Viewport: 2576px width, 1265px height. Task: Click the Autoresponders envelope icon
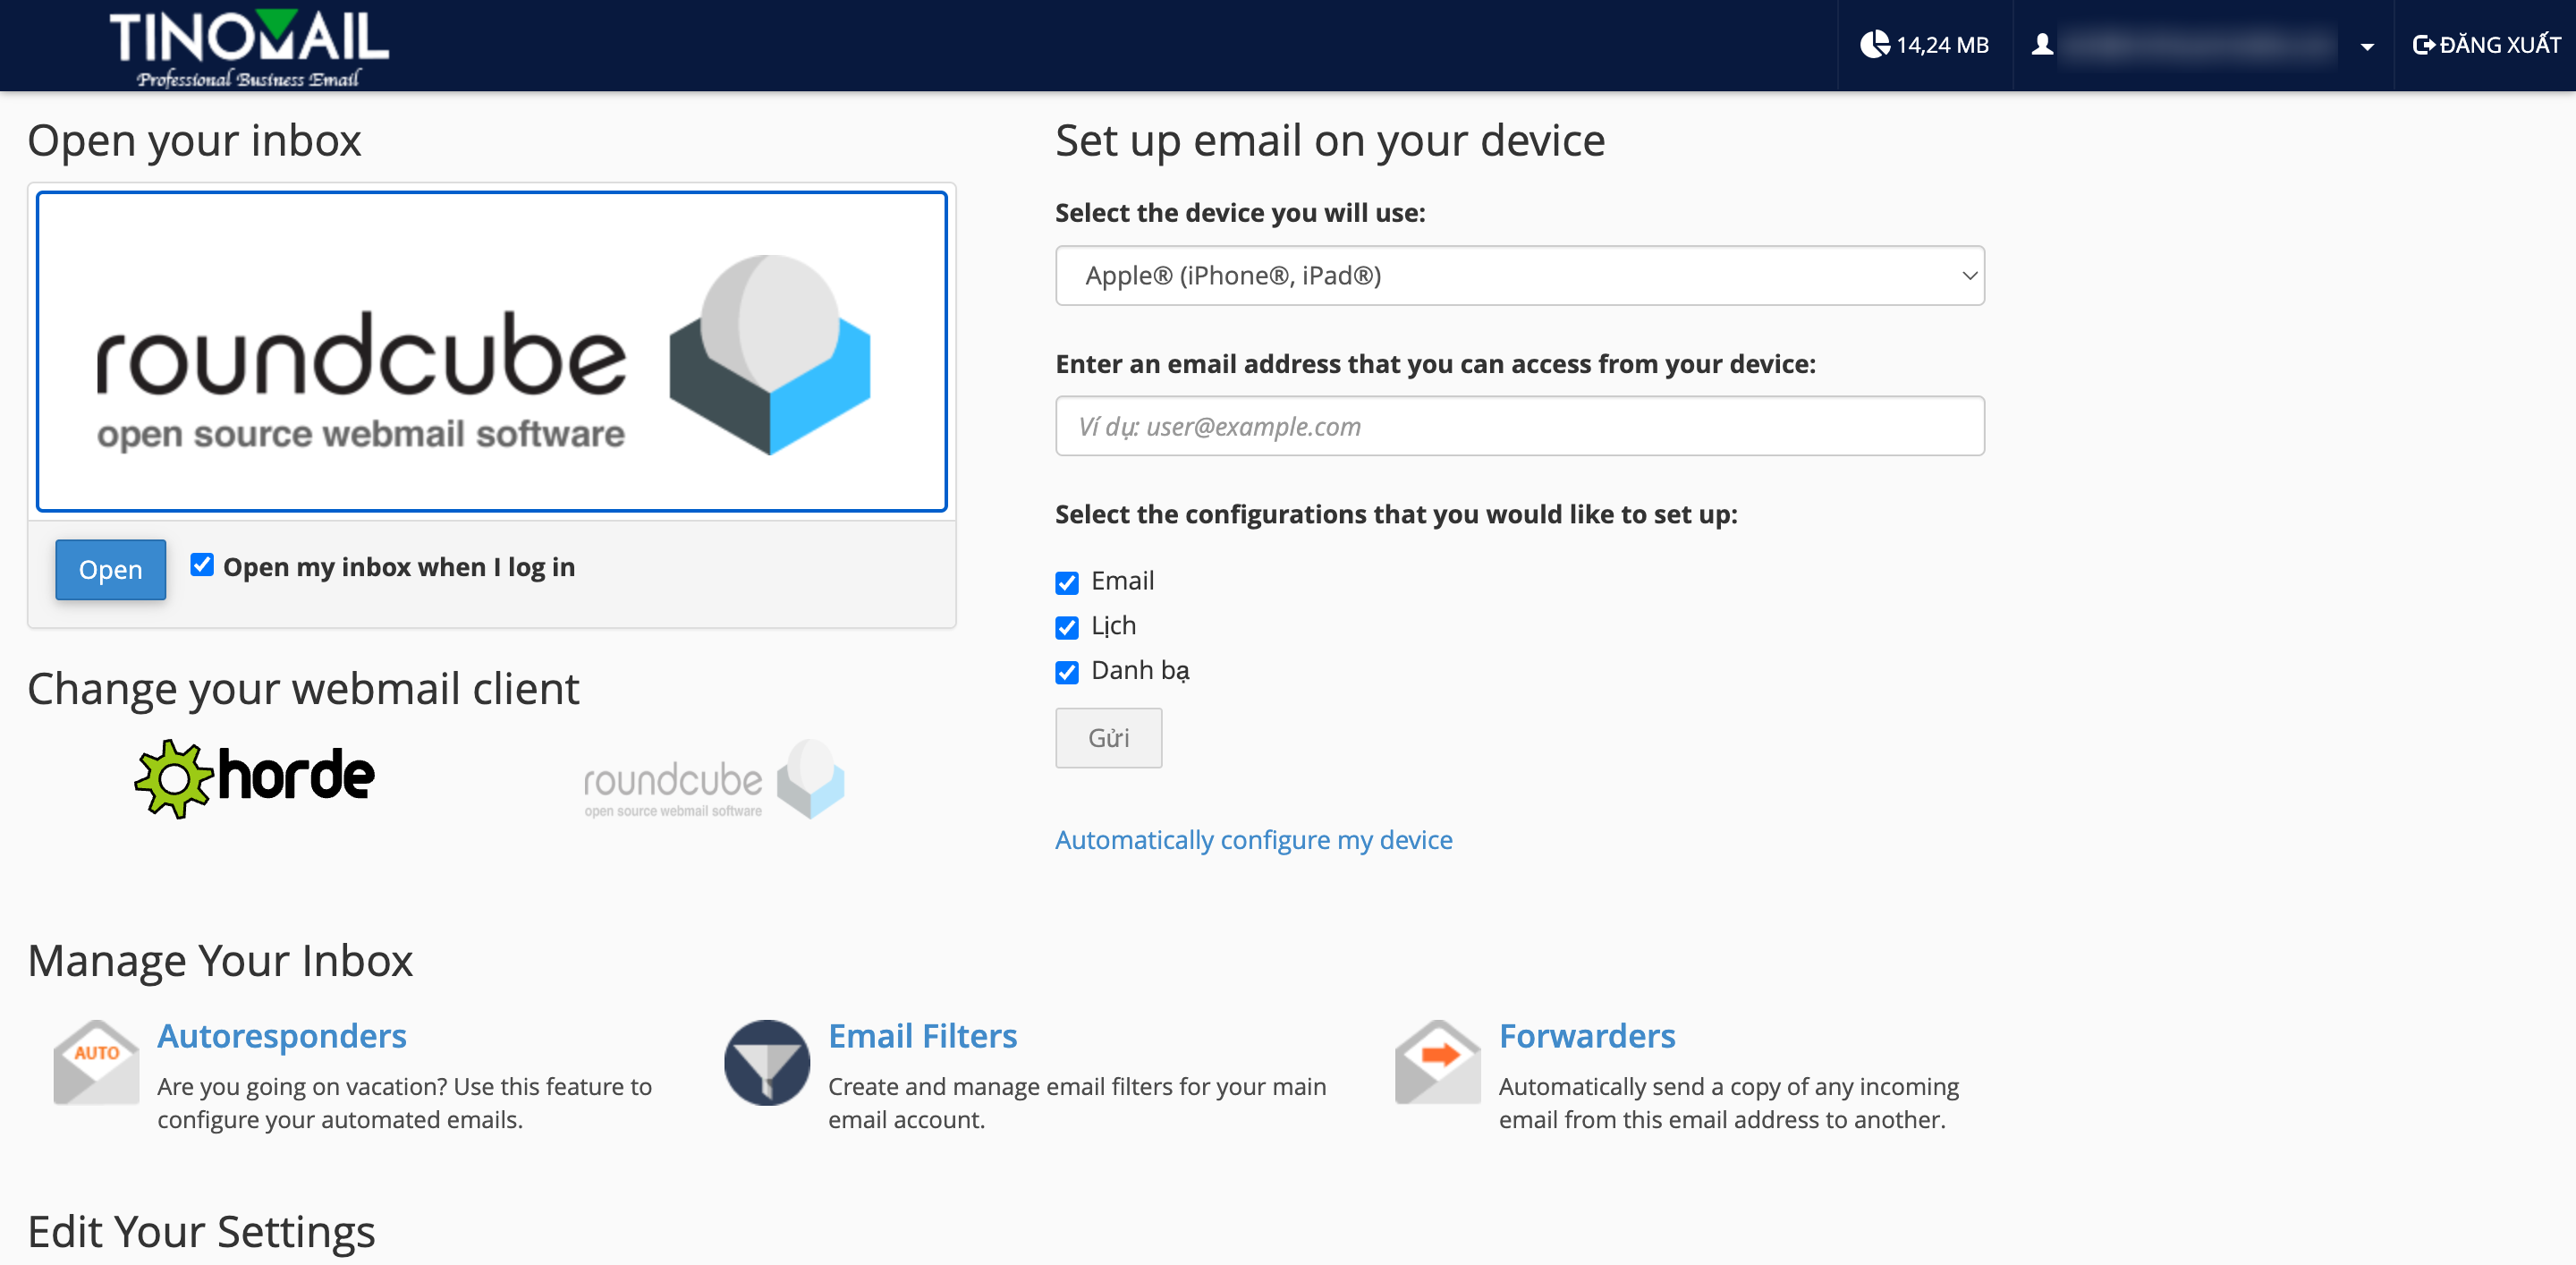pyautogui.click(x=96, y=1062)
